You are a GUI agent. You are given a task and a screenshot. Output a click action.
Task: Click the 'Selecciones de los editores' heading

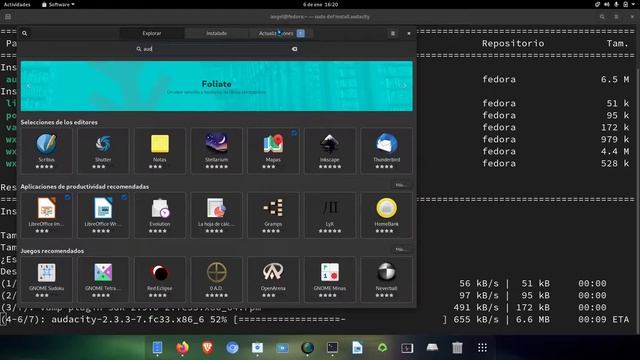(59, 122)
